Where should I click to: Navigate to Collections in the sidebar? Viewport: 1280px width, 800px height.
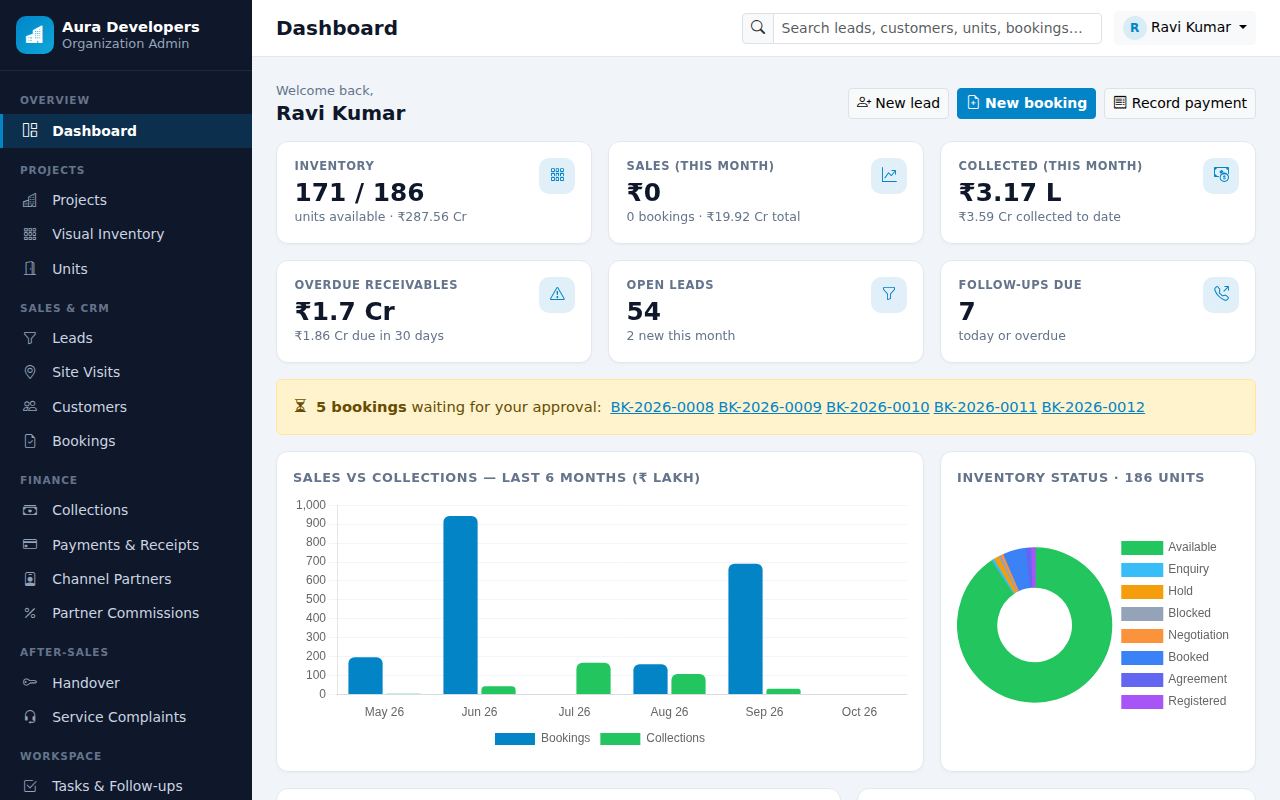pos(126,510)
